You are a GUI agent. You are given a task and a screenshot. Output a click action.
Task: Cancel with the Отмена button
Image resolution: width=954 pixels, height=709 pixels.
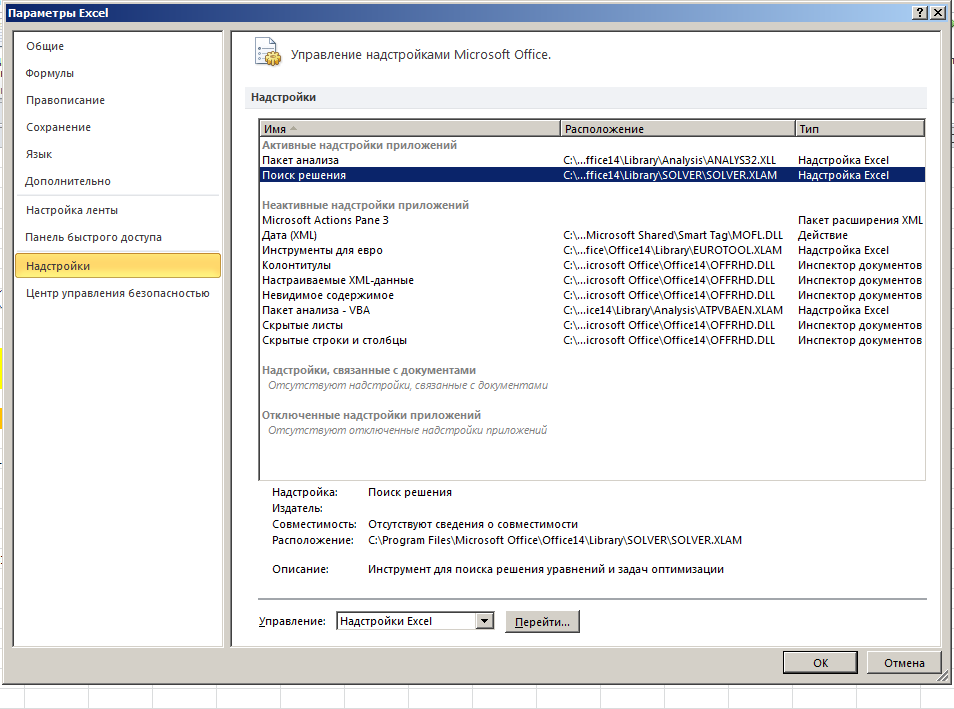[x=904, y=663]
